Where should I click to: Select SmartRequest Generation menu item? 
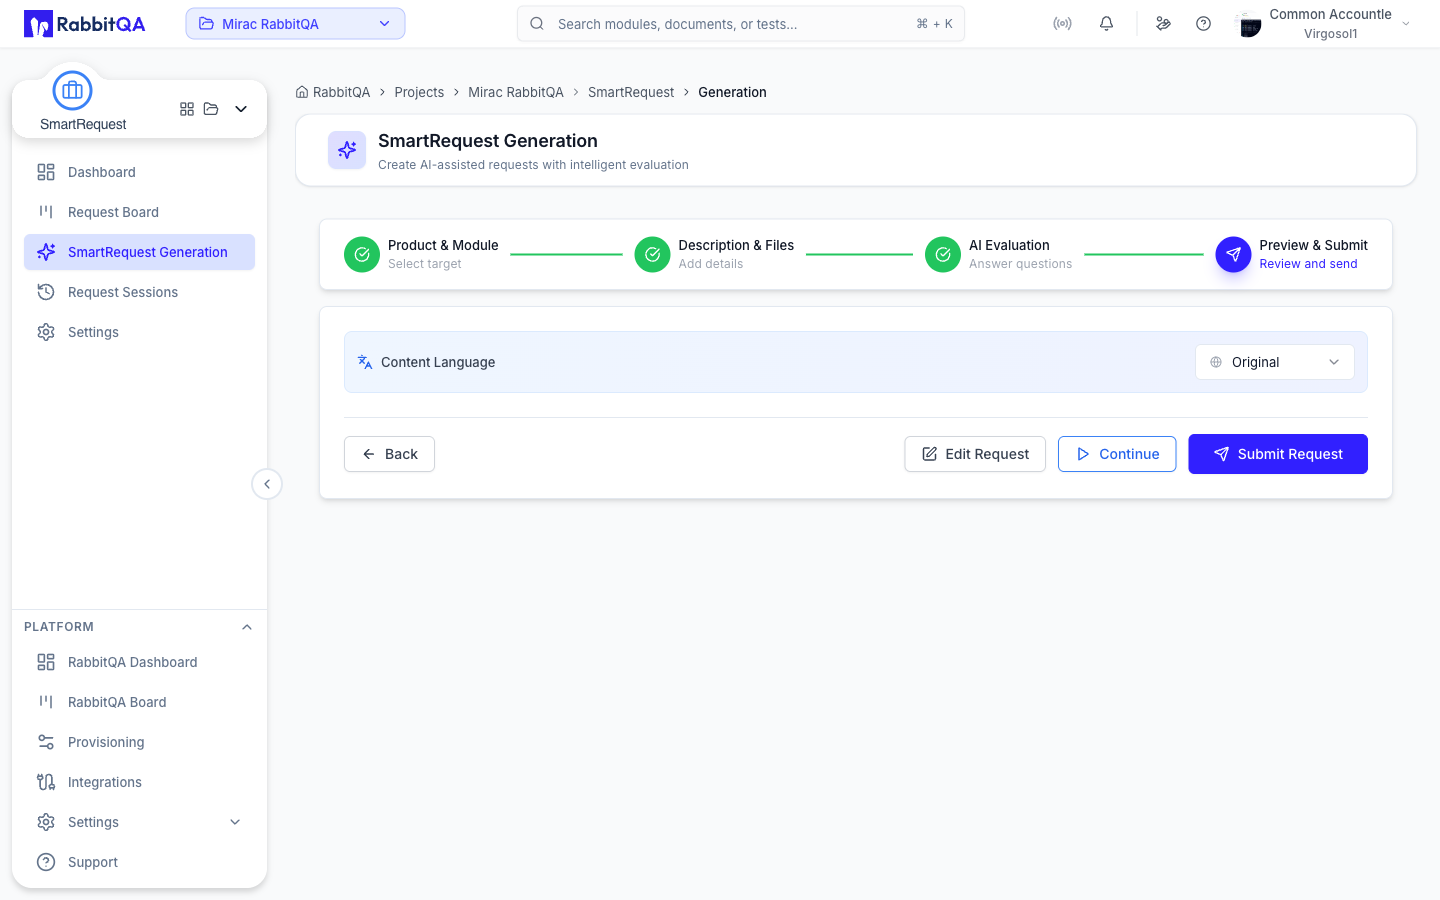(139, 252)
